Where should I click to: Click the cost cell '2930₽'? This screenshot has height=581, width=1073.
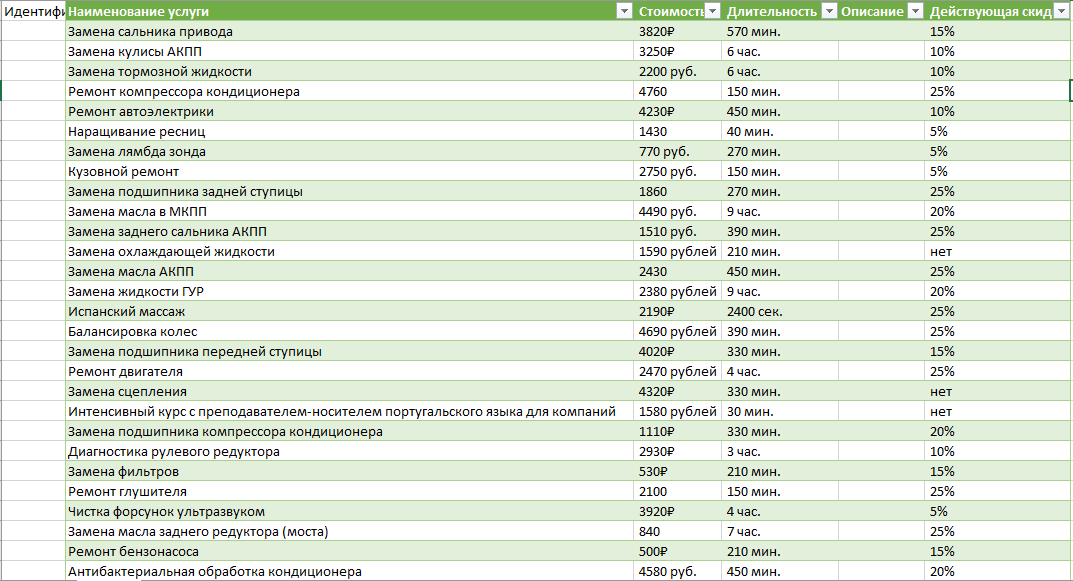click(677, 451)
